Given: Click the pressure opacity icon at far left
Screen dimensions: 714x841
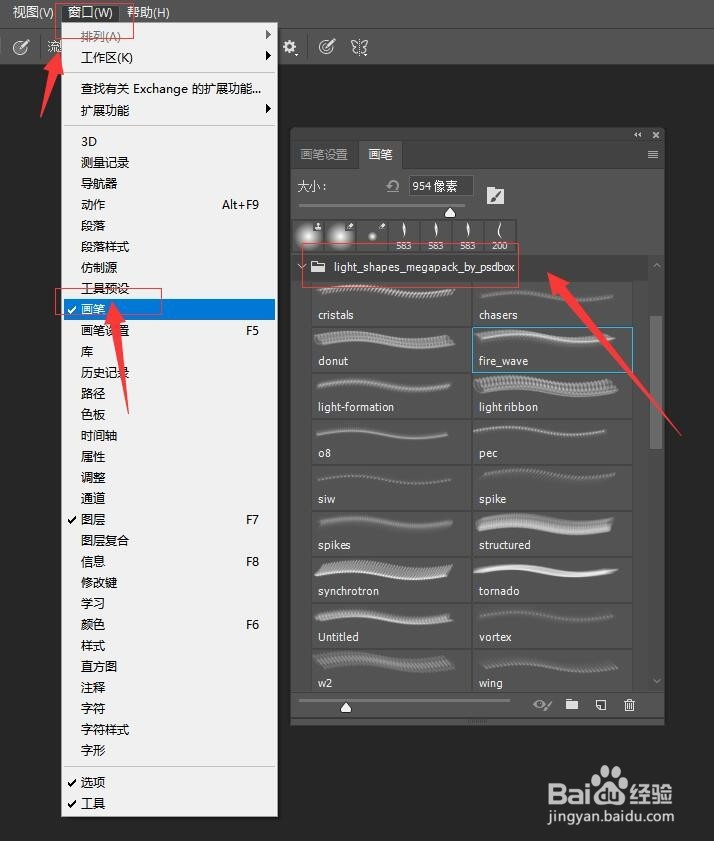Looking at the screenshot, I should pyautogui.click(x=21, y=48).
